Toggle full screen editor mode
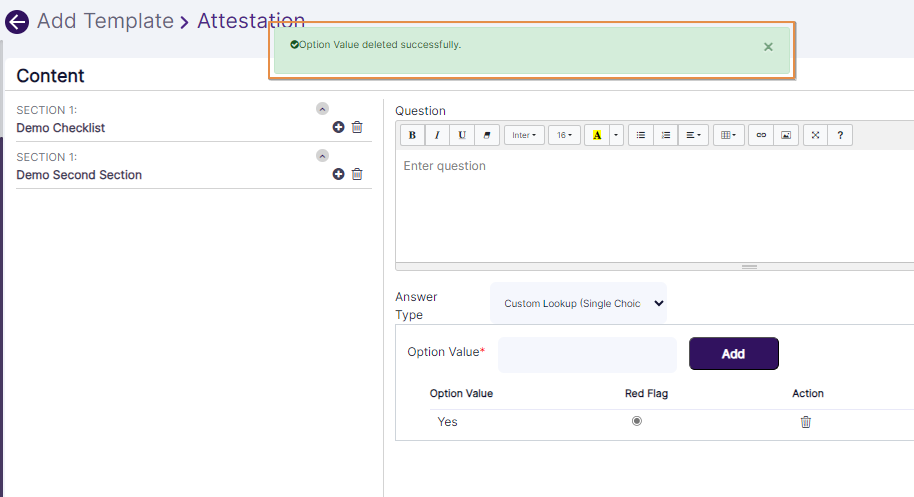914x497 pixels. coord(815,135)
